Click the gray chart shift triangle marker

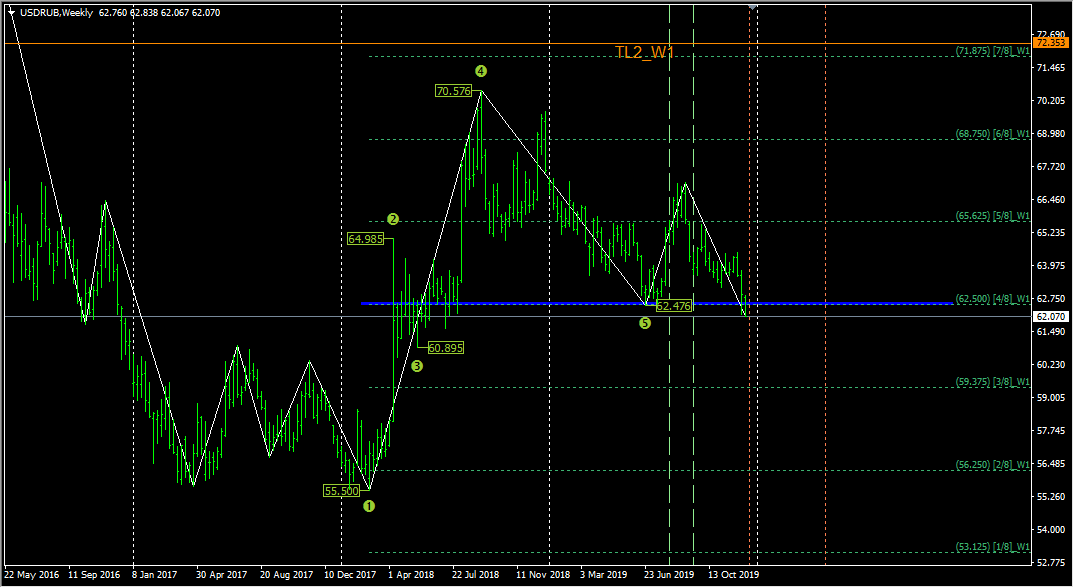pyautogui.click(x=752, y=7)
